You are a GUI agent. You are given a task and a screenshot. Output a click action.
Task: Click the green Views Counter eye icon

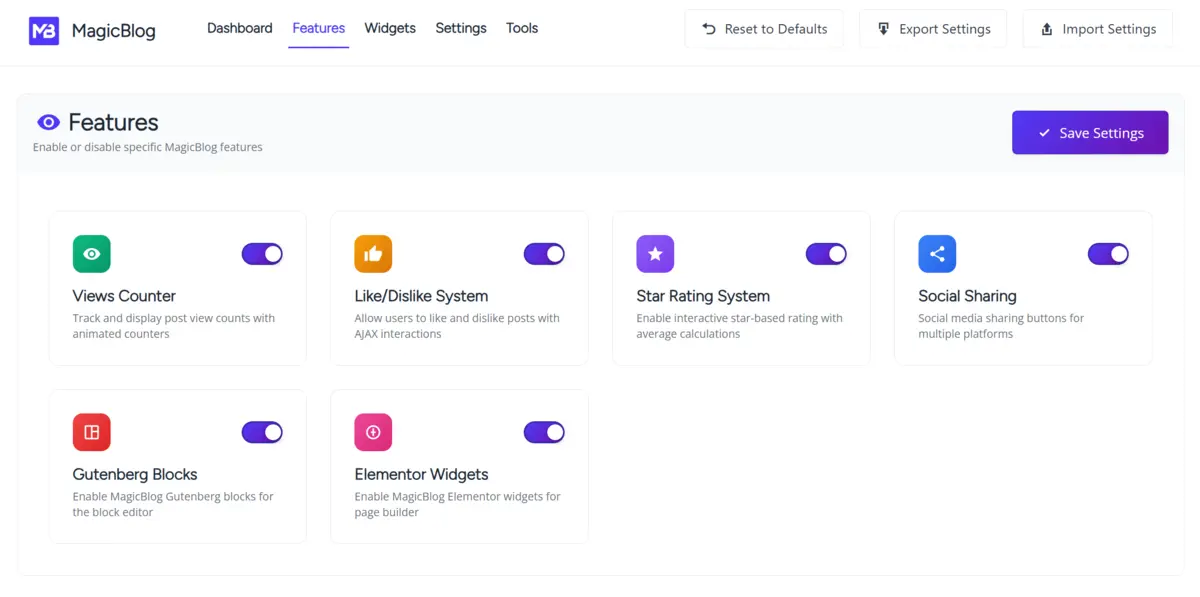click(92, 254)
